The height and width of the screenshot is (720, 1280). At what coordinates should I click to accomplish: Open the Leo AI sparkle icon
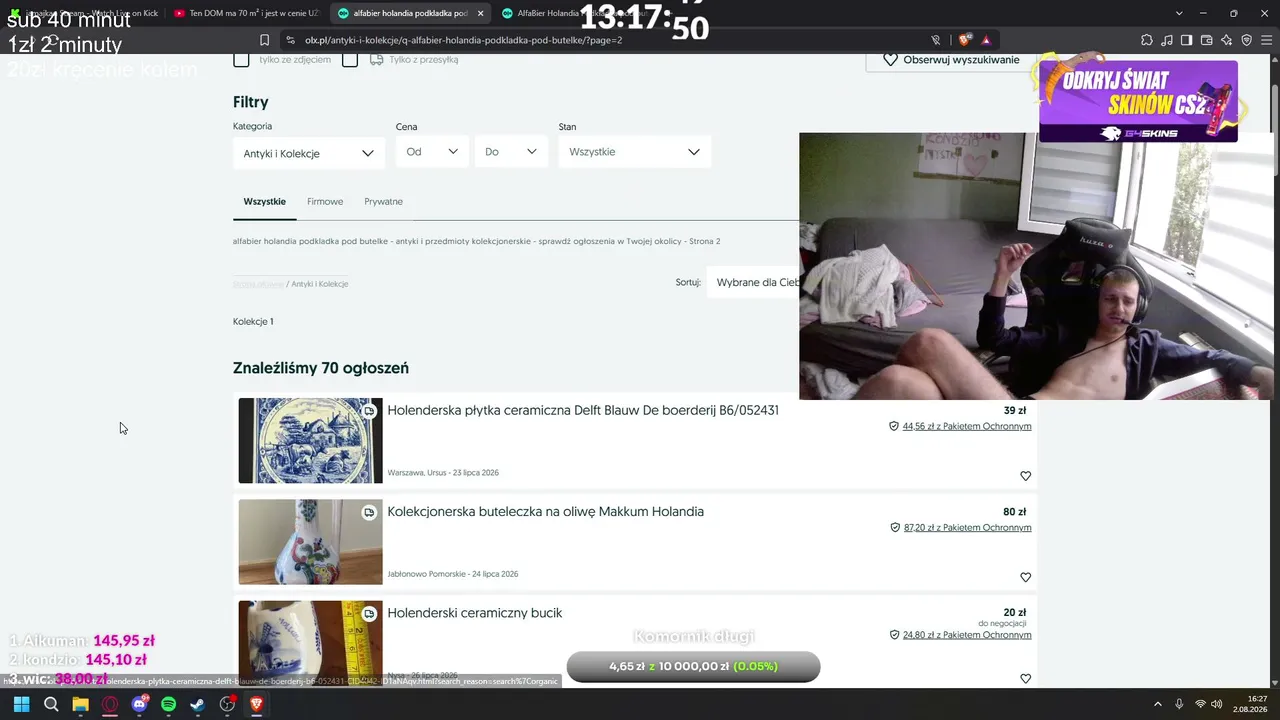[1226, 40]
